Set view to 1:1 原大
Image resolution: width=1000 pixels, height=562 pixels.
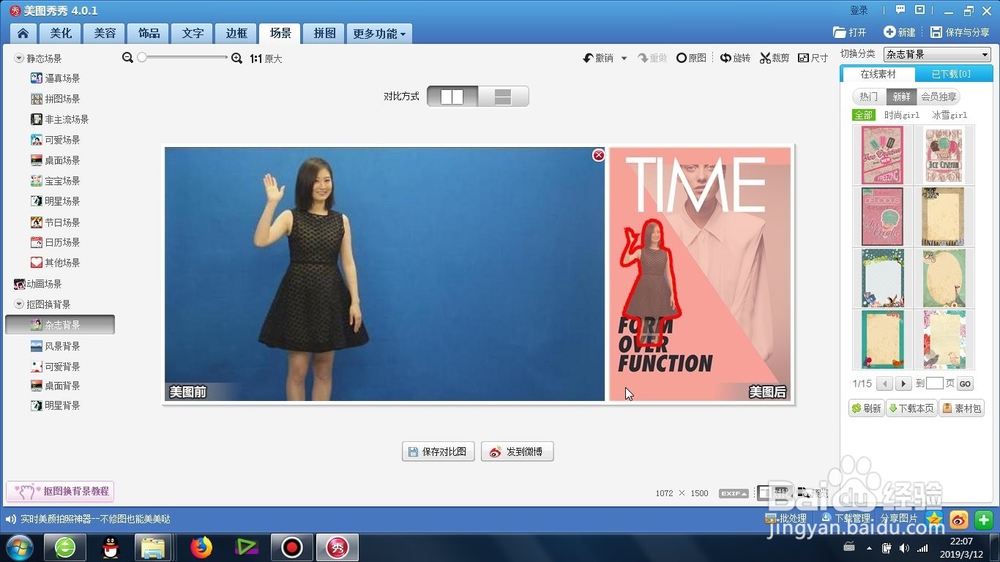pos(266,59)
